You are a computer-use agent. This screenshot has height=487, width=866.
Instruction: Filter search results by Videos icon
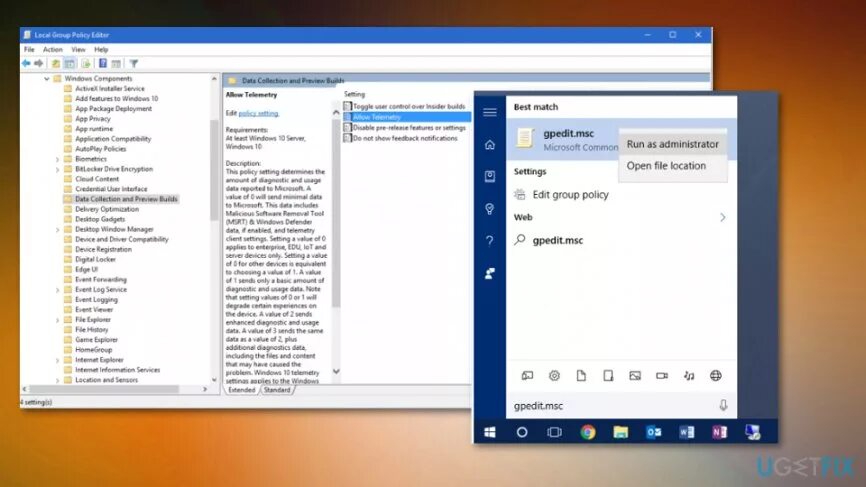click(662, 375)
